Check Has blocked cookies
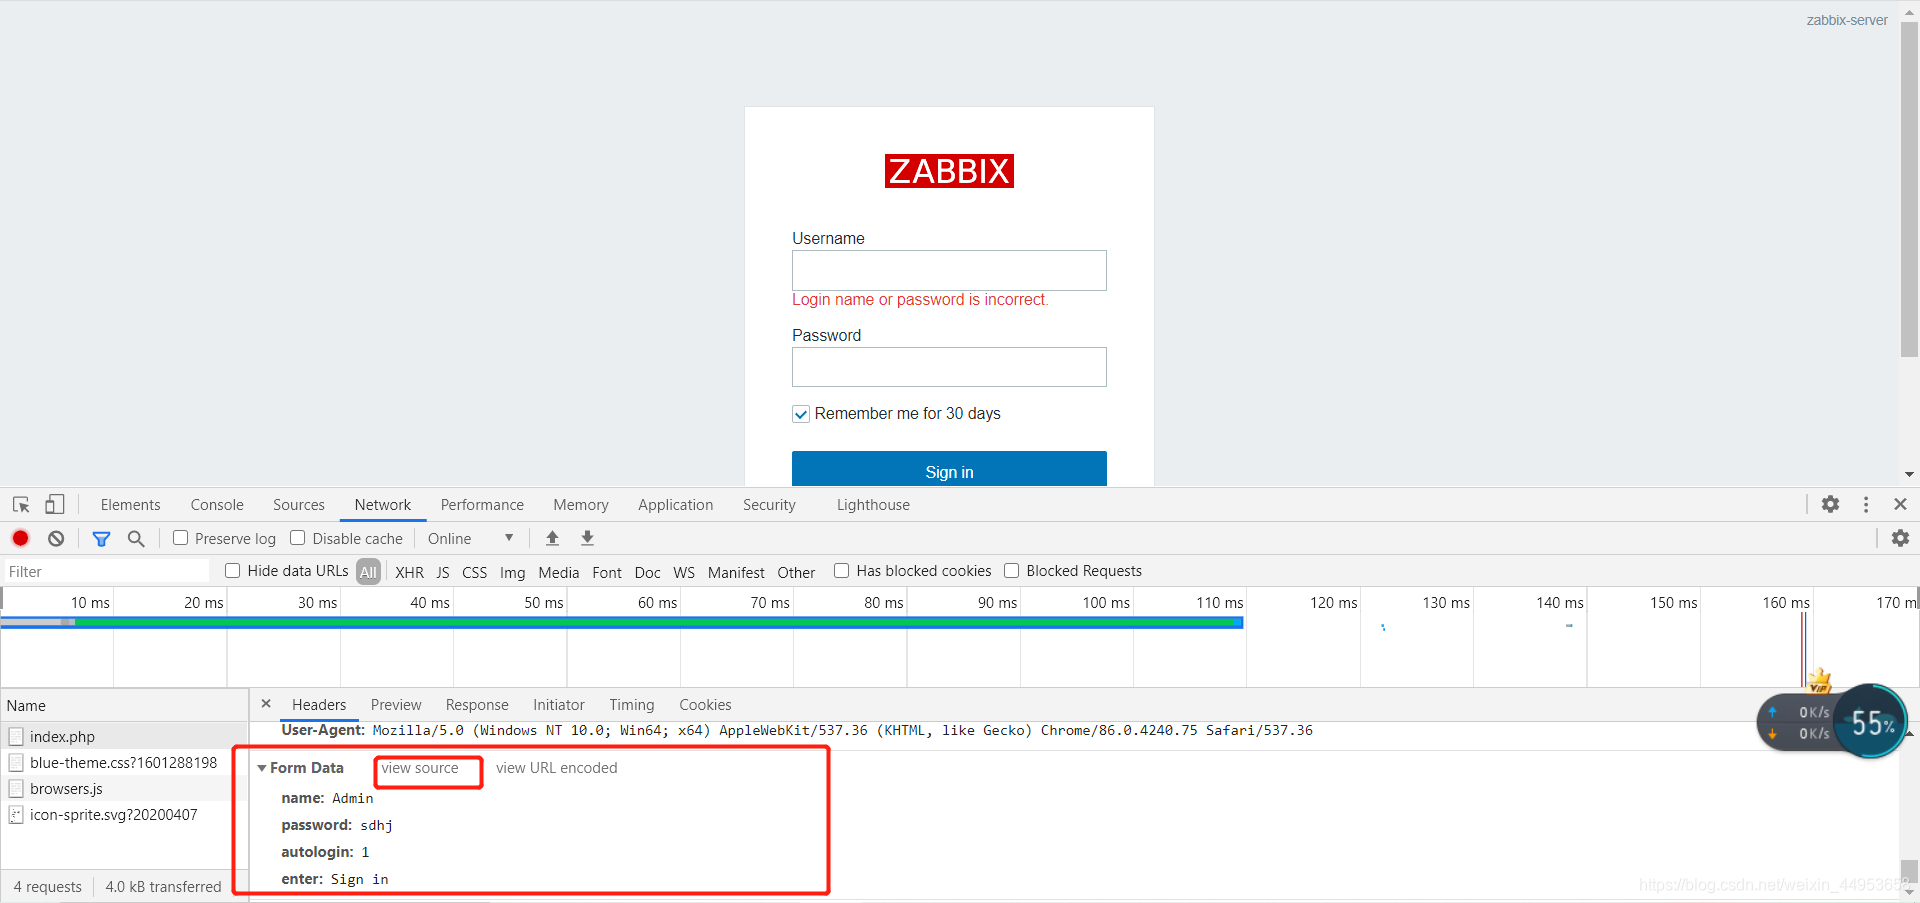Viewport: 1920px width, 903px height. pyautogui.click(x=842, y=570)
